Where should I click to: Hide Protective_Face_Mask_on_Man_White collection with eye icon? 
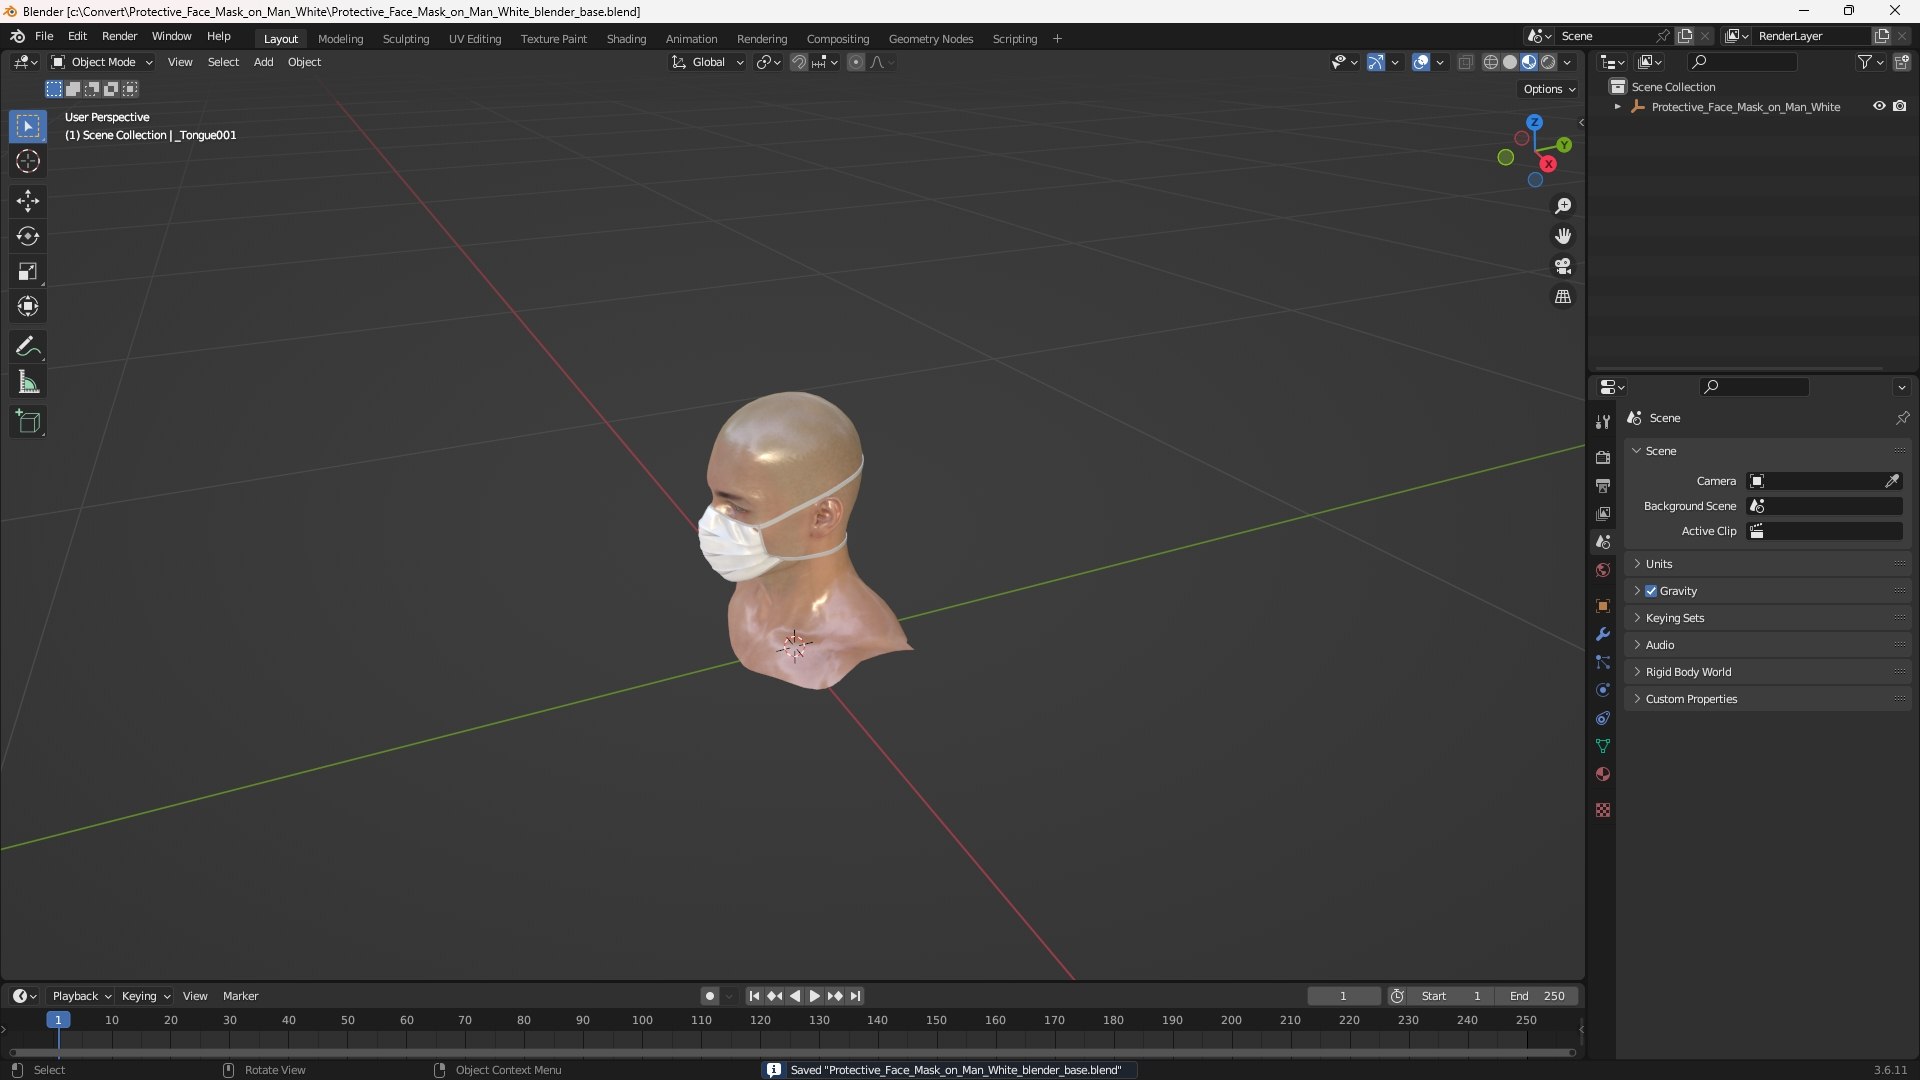(1879, 106)
